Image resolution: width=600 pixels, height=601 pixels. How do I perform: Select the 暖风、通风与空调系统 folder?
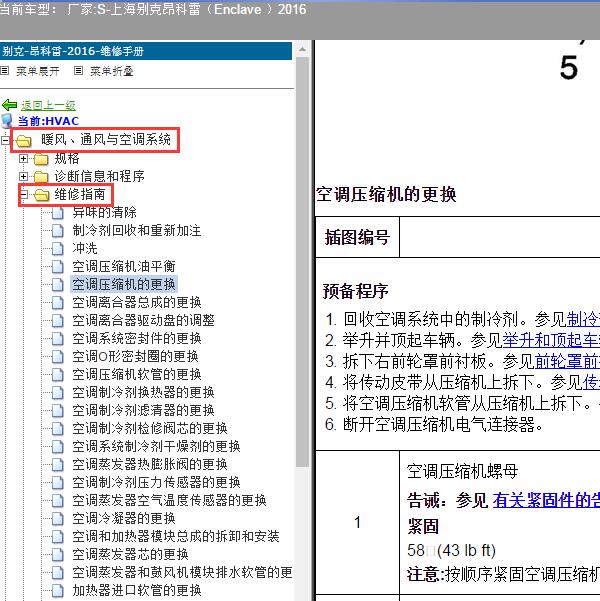[x=106, y=140]
